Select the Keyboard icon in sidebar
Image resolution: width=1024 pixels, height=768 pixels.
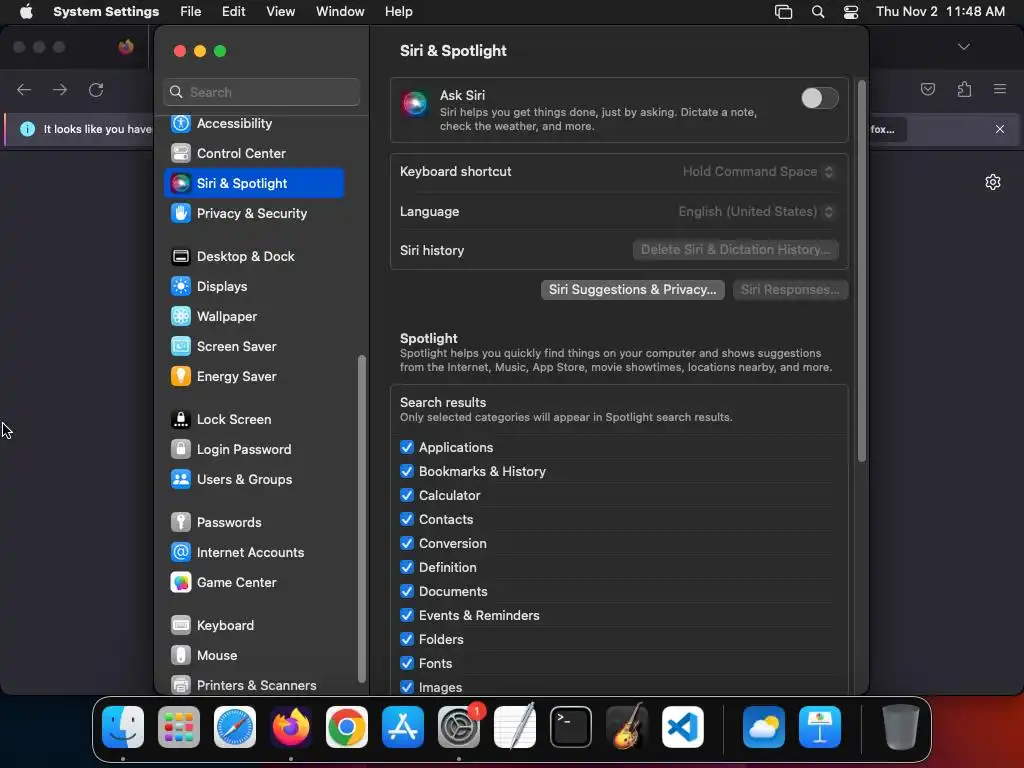pyautogui.click(x=181, y=626)
